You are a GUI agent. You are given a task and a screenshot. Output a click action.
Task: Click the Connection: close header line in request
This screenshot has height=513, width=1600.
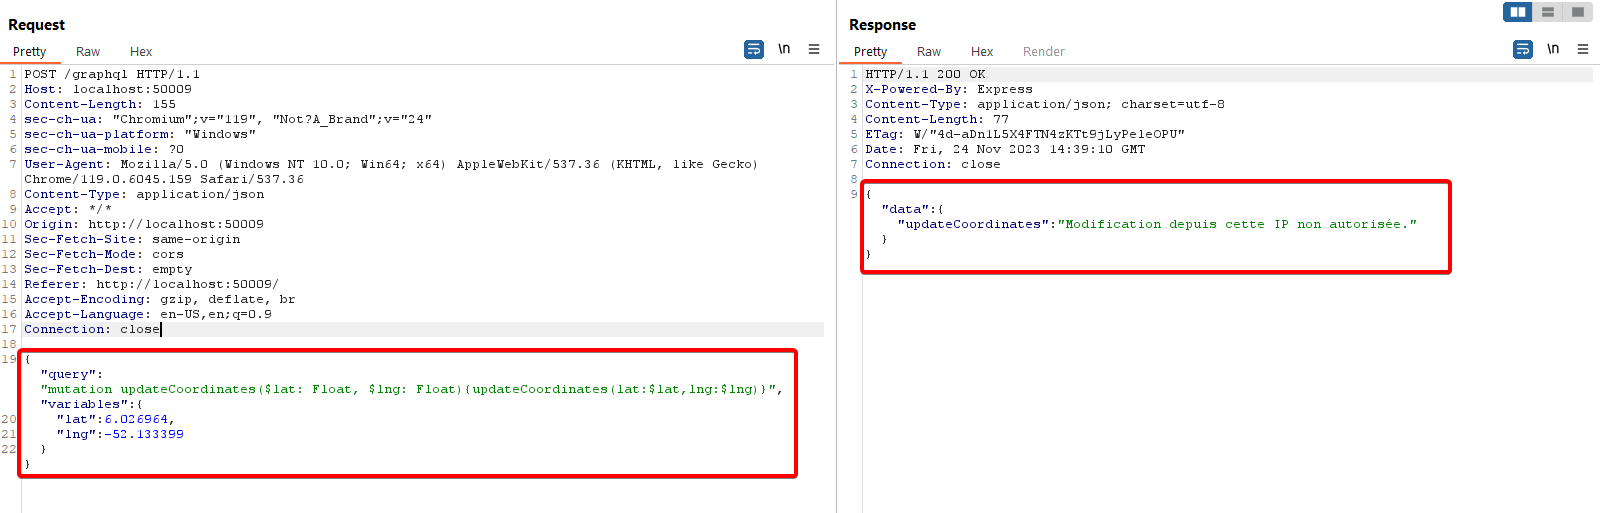[92, 330]
